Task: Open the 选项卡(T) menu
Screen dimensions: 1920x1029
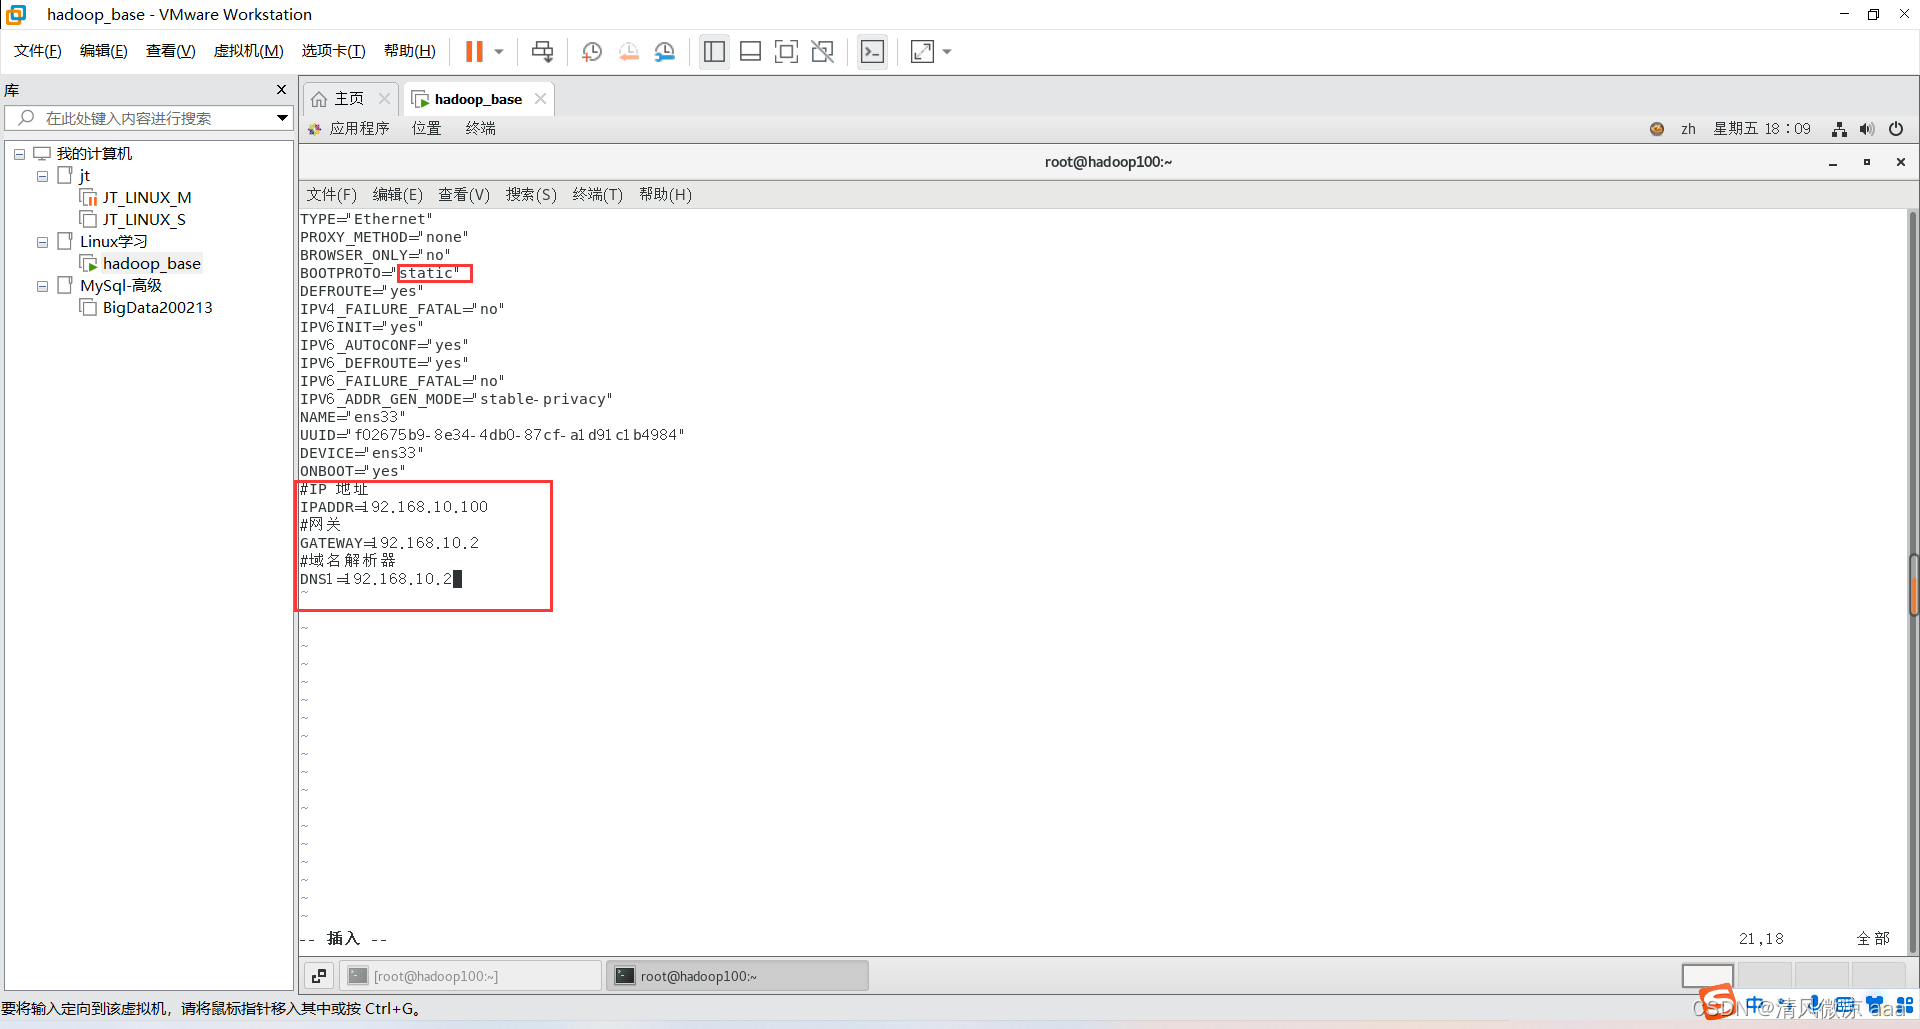Action: point(334,51)
